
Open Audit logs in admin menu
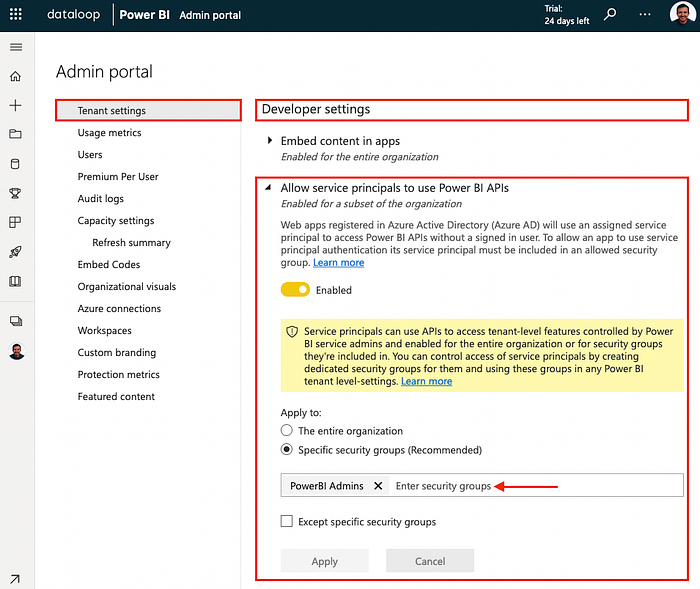tap(100, 199)
